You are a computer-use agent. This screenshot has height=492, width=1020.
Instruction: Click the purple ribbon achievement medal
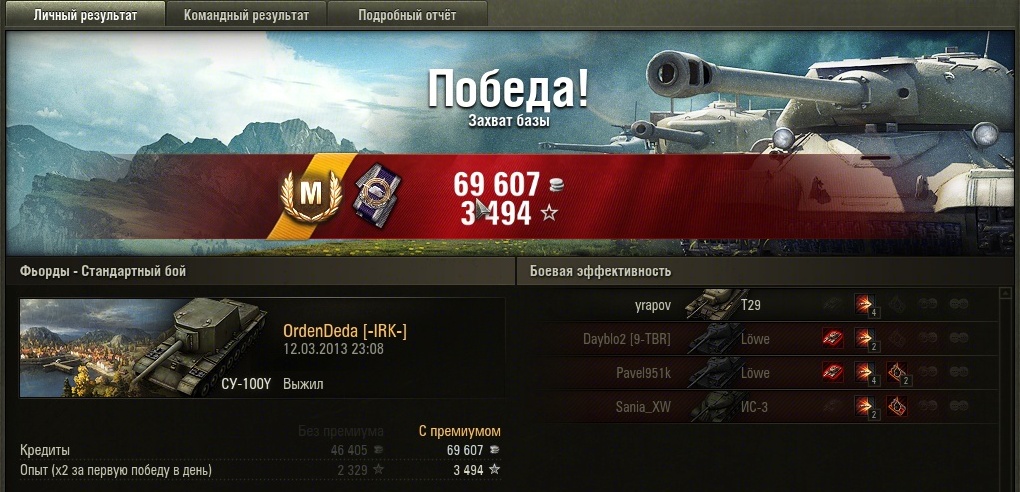pyautogui.click(x=375, y=195)
